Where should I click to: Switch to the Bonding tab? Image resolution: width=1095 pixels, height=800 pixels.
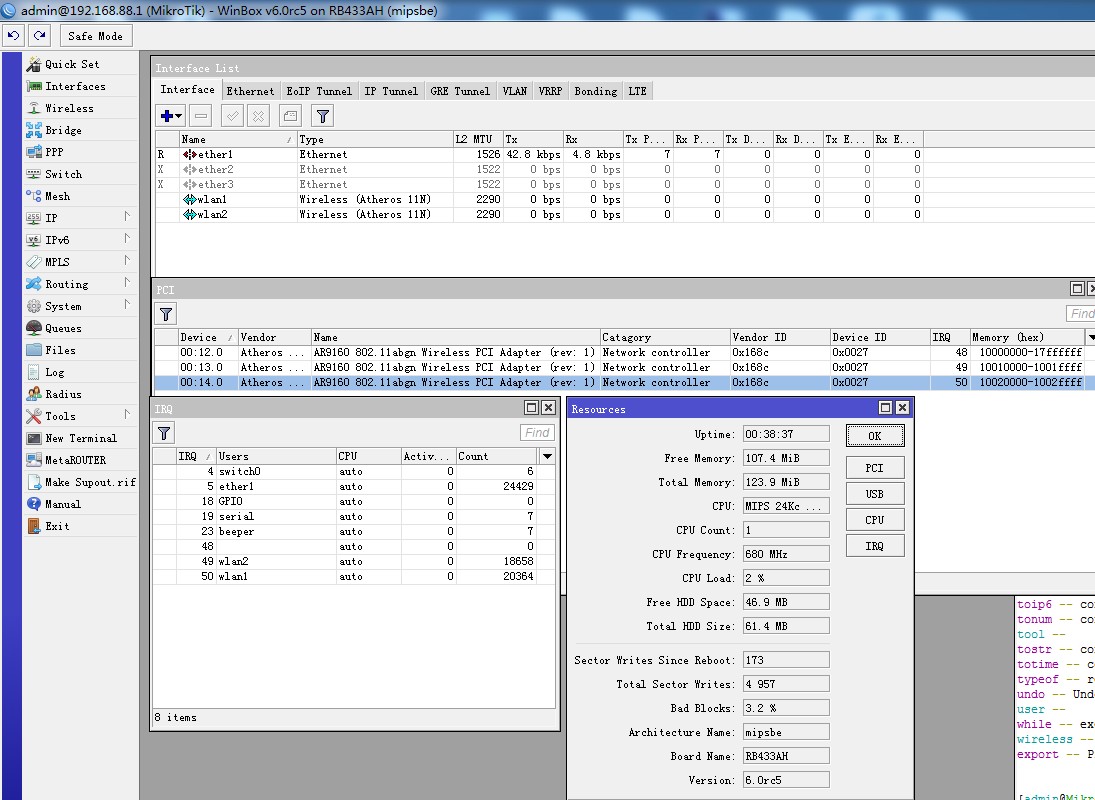pyautogui.click(x=596, y=91)
